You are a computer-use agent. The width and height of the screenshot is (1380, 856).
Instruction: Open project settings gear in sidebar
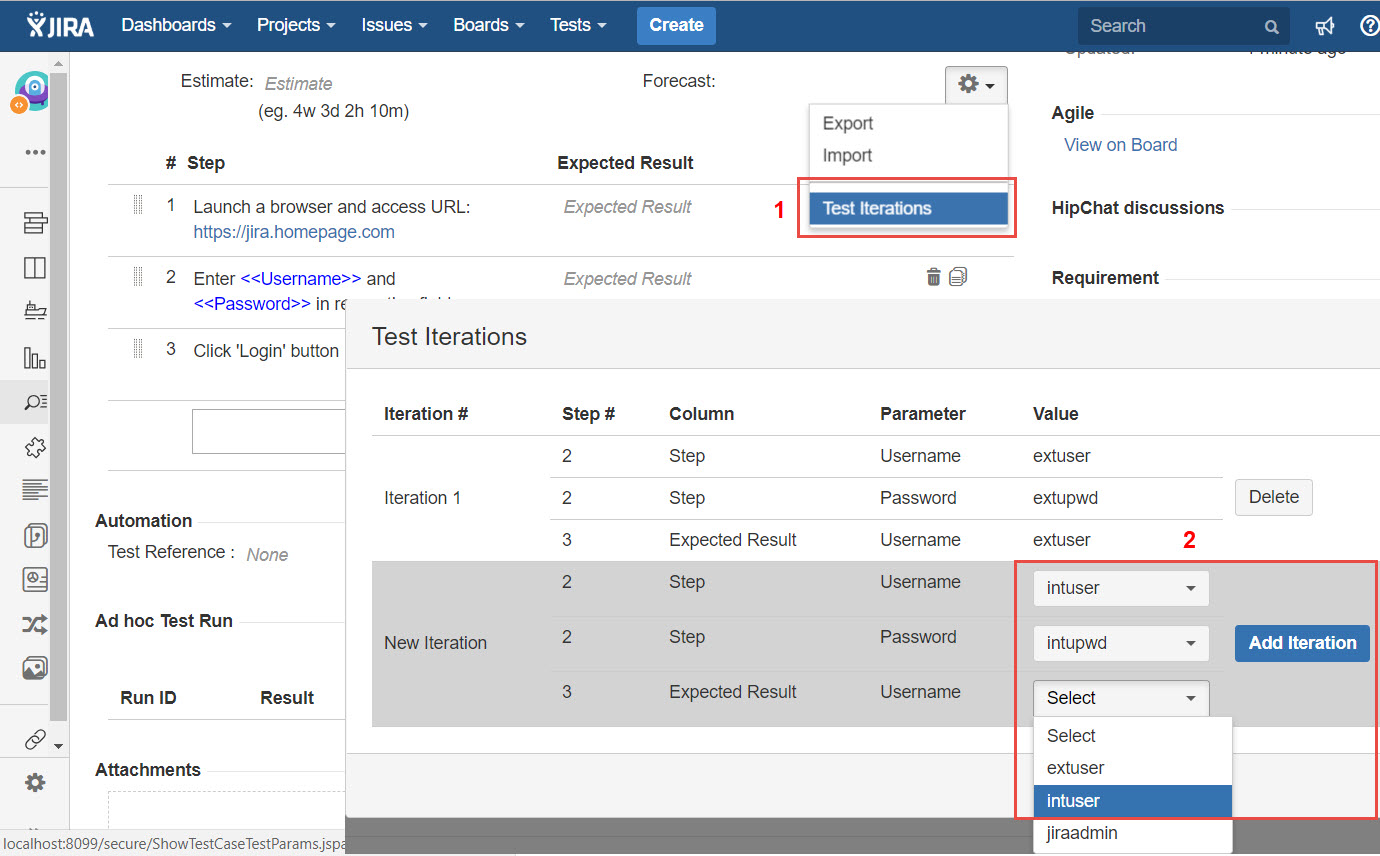[x=35, y=782]
